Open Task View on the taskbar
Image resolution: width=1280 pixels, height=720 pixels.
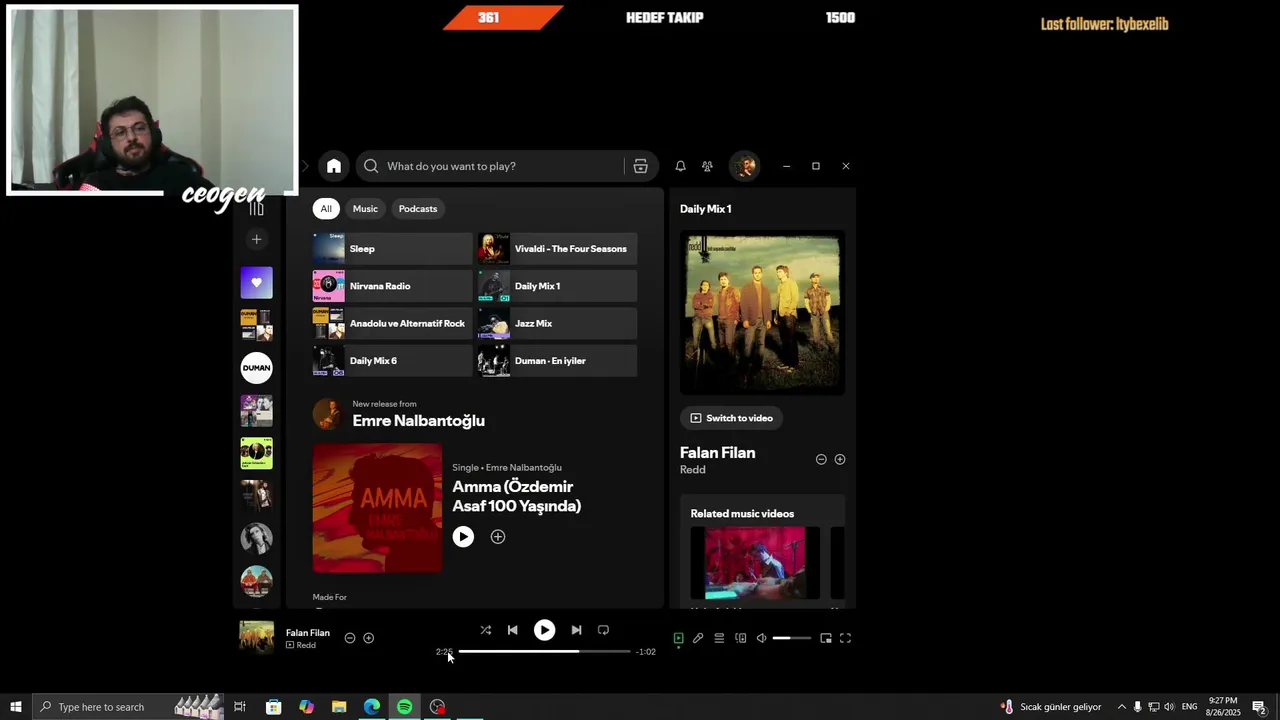(240, 707)
